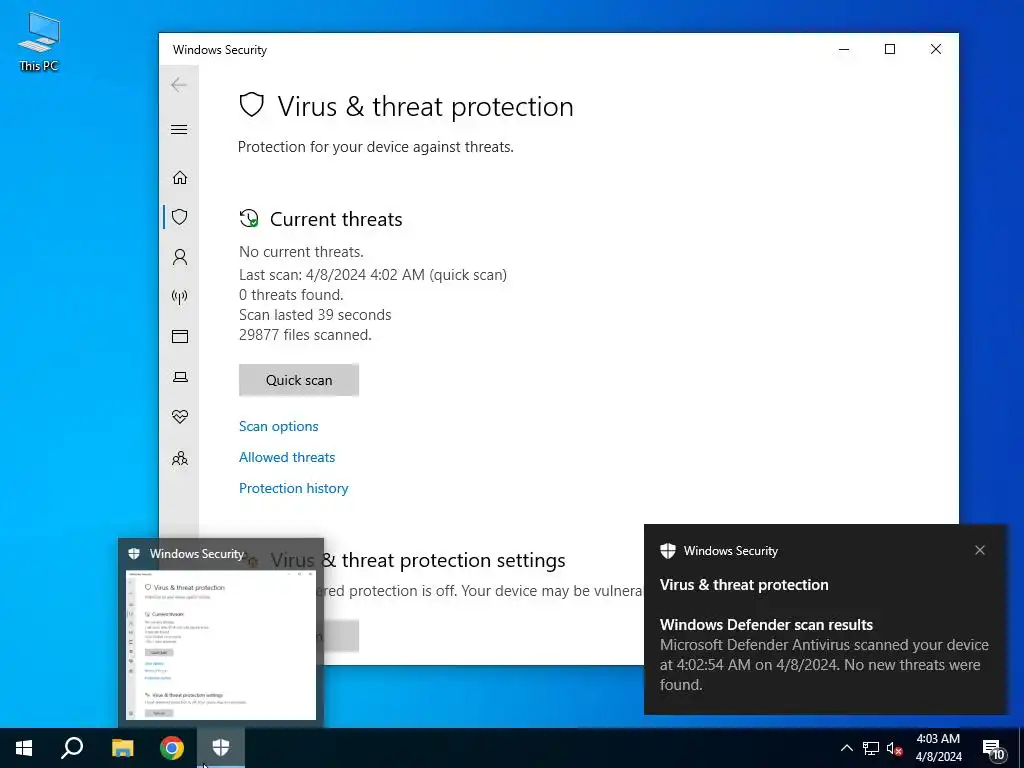
Task: Click the '0 threats found.' text
Action: coord(291,295)
